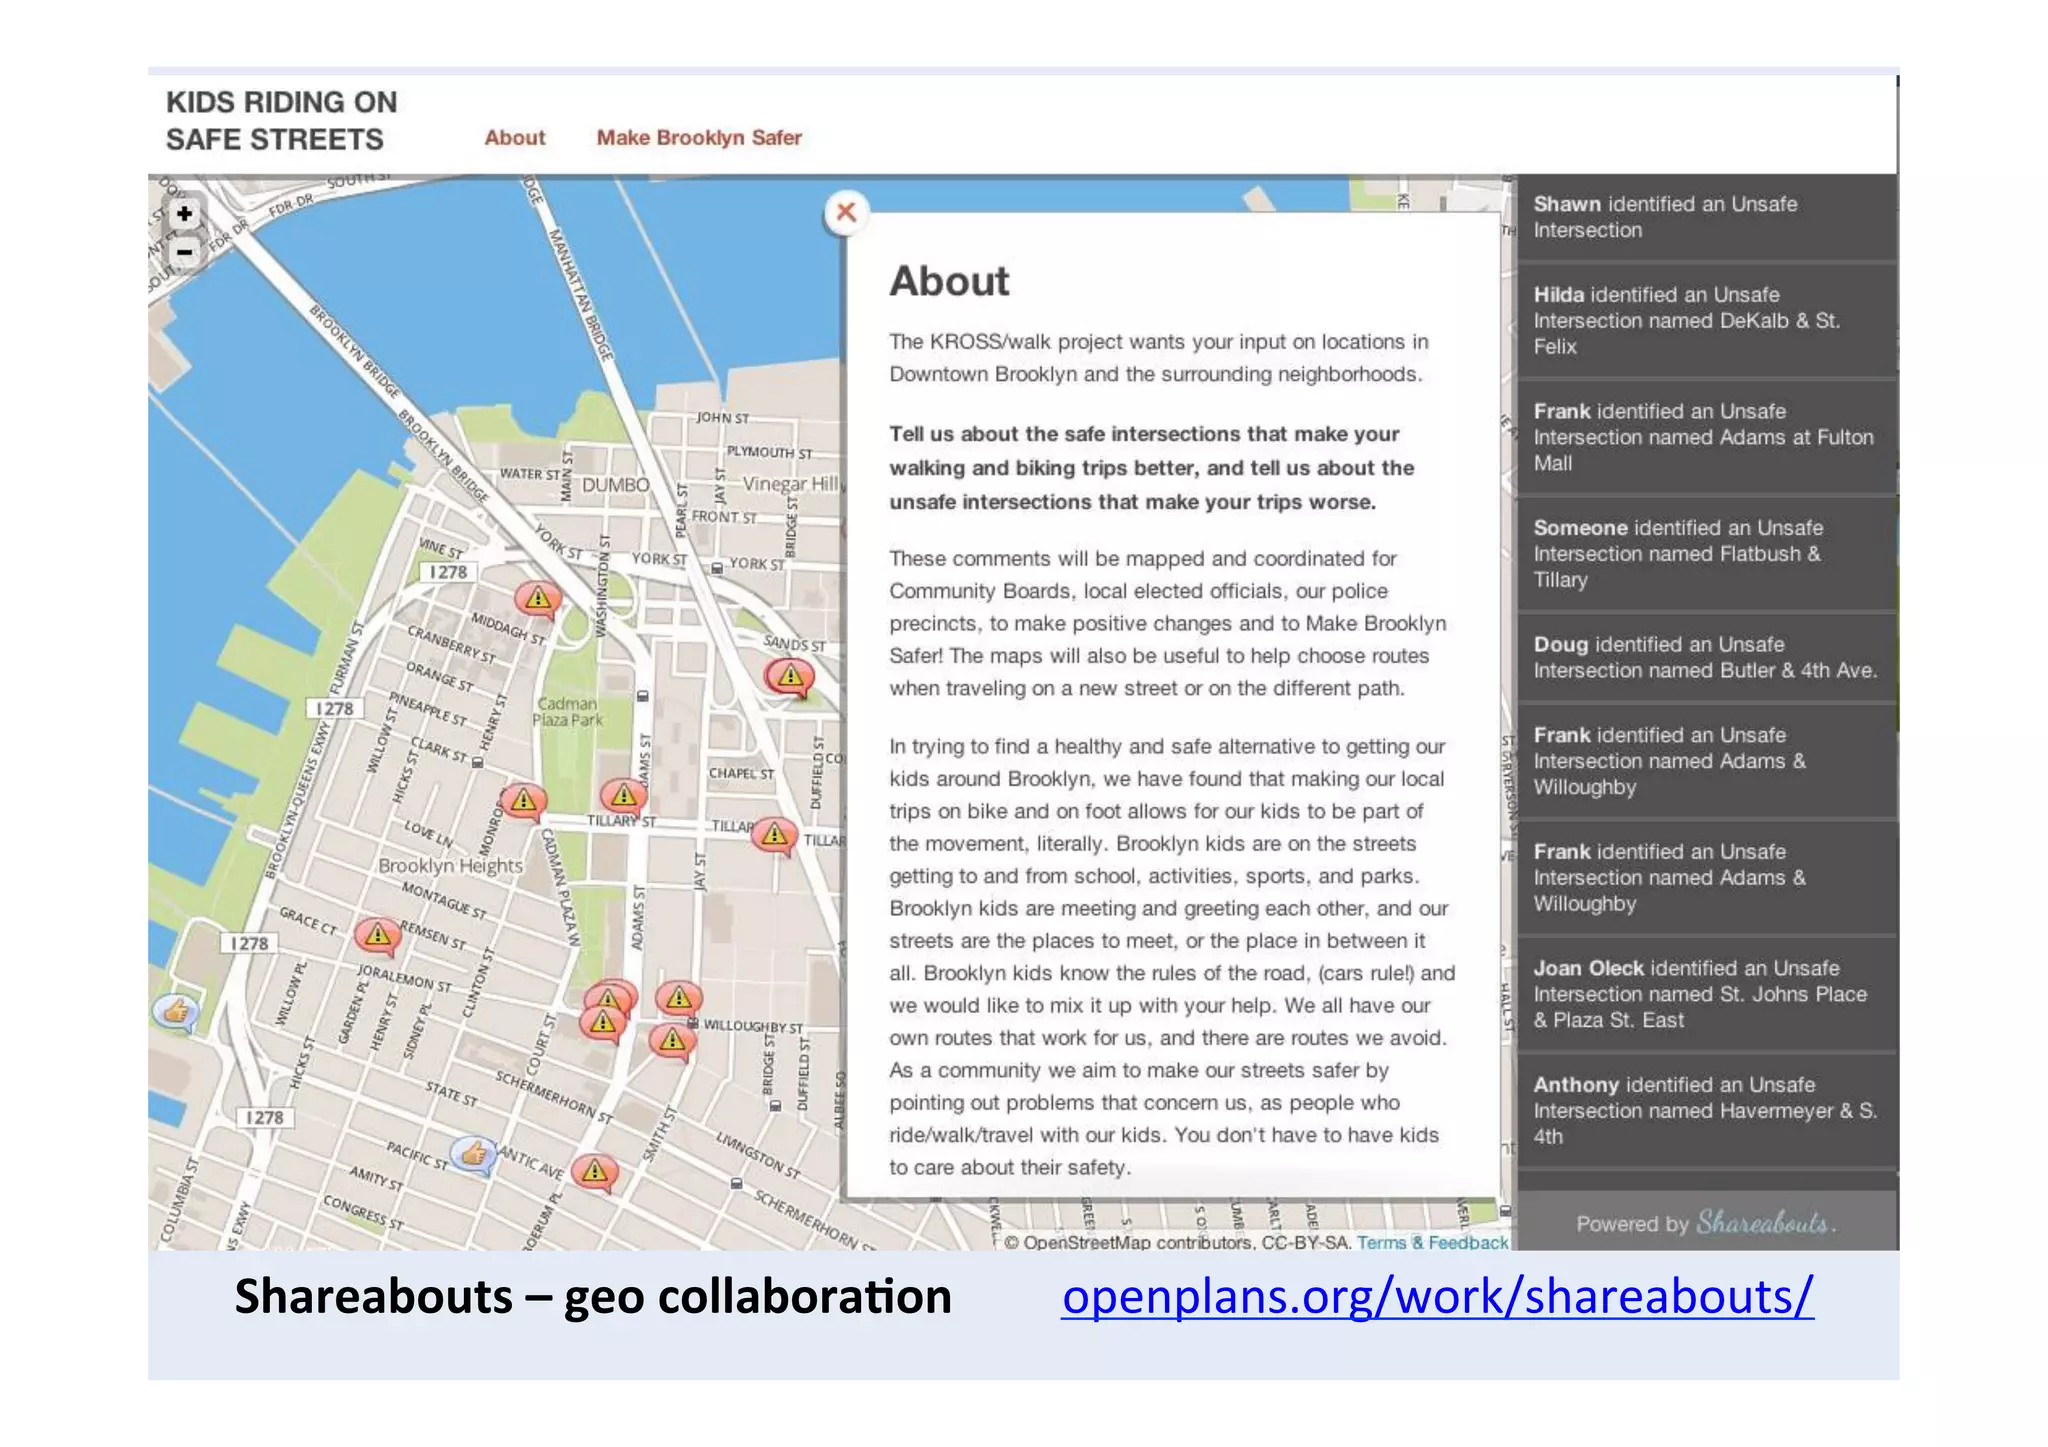
Task: Open Doug's Butler & 4th Ave. entry
Action: click(1707, 658)
